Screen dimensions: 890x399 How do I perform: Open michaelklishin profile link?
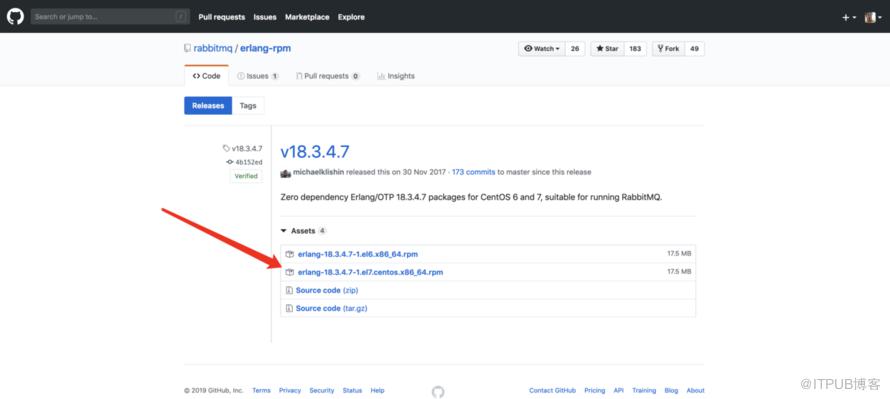[x=318, y=172]
